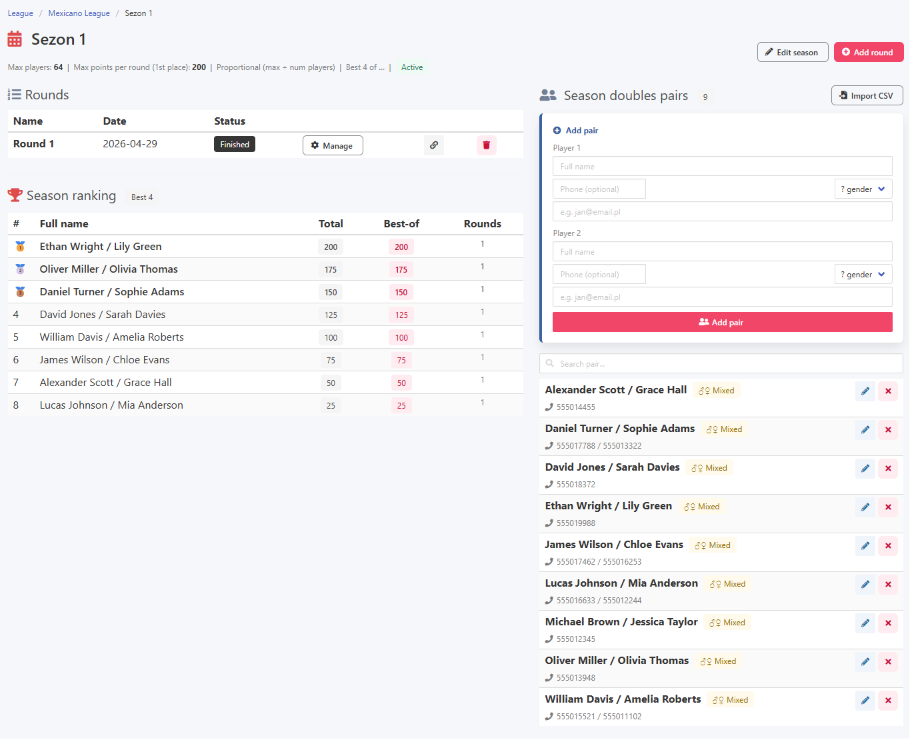Click the Finished status badge
Screen dimensions: 910x739
(234, 145)
